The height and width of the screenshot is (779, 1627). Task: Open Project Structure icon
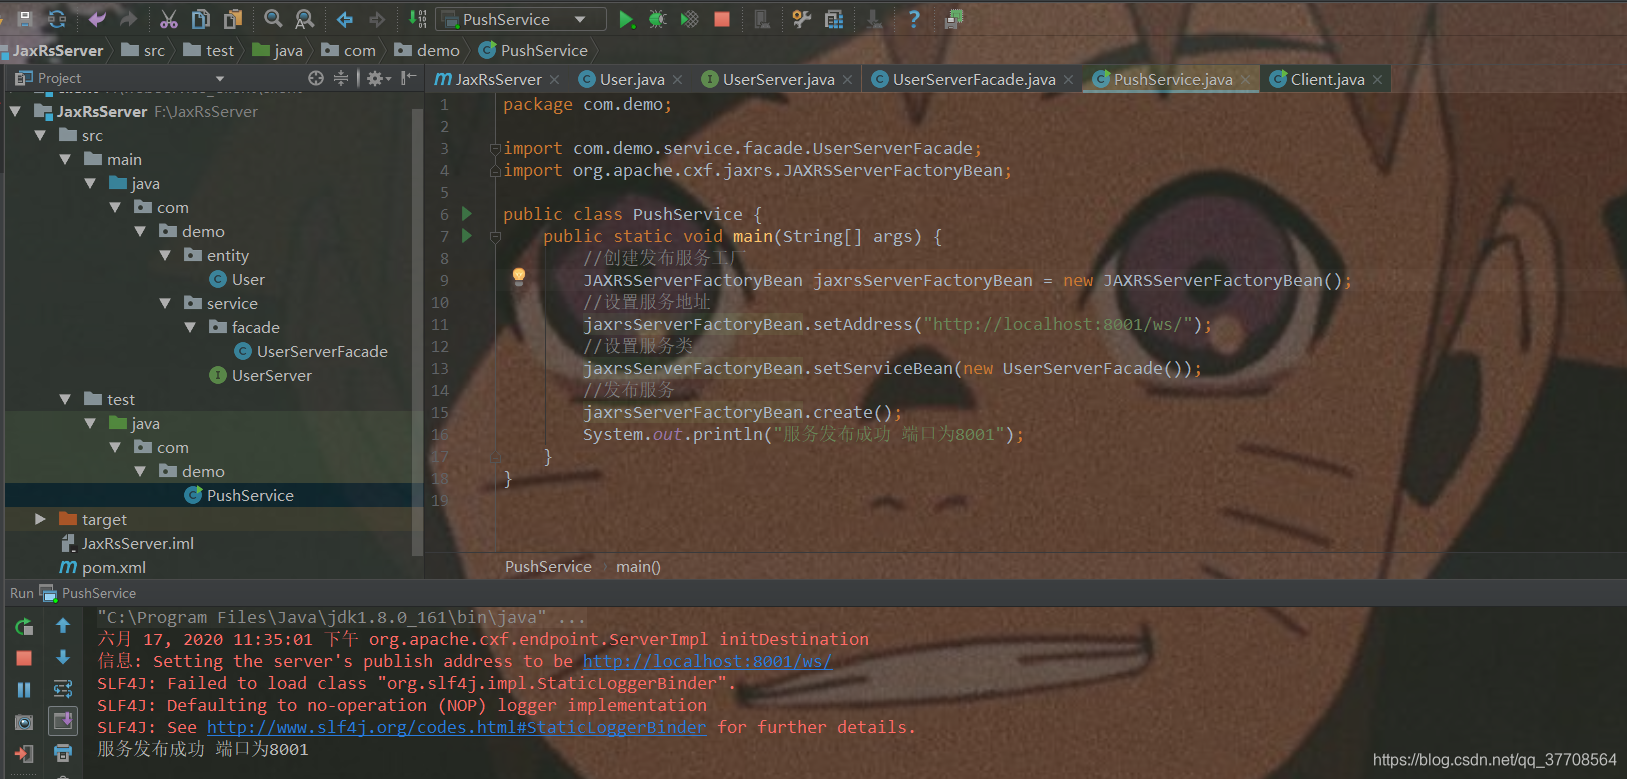[834, 19]
